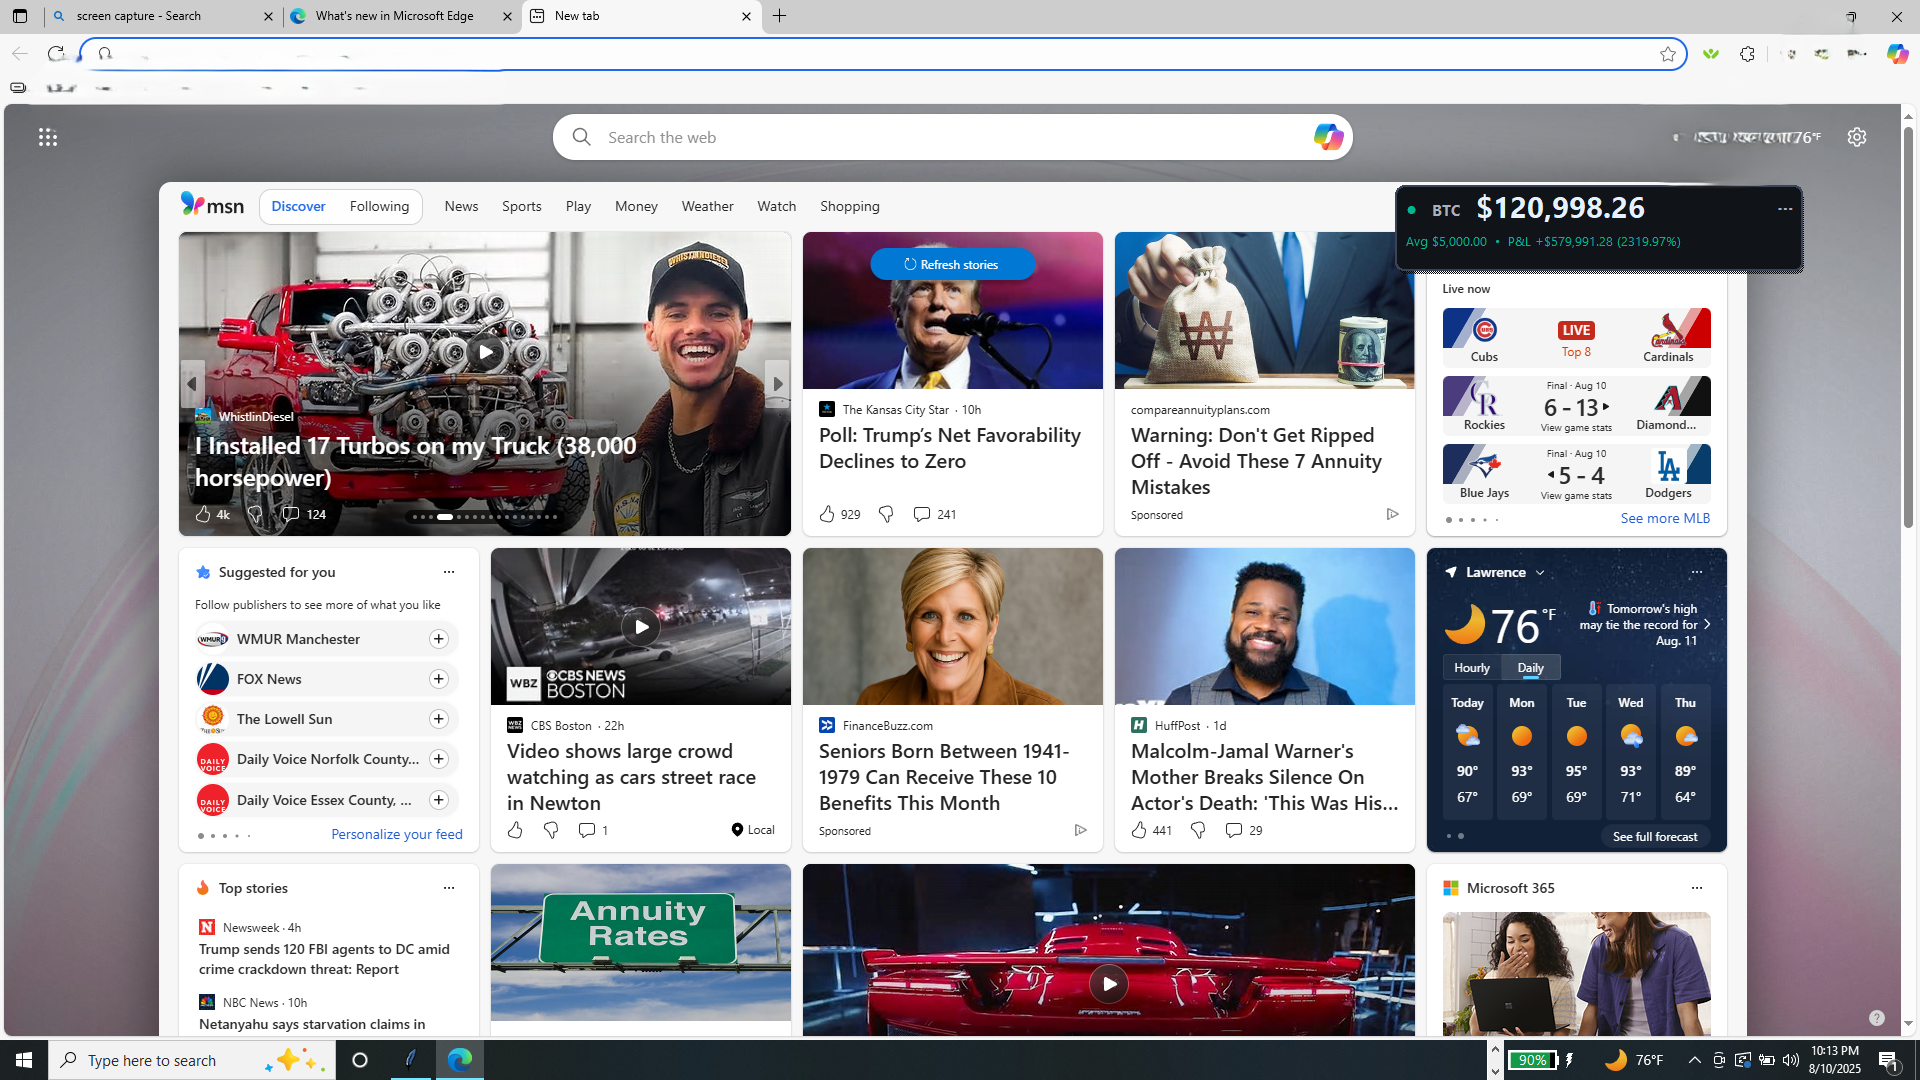Add page to favorites with star icon

pyautogui.click(x=1667, y=54)
